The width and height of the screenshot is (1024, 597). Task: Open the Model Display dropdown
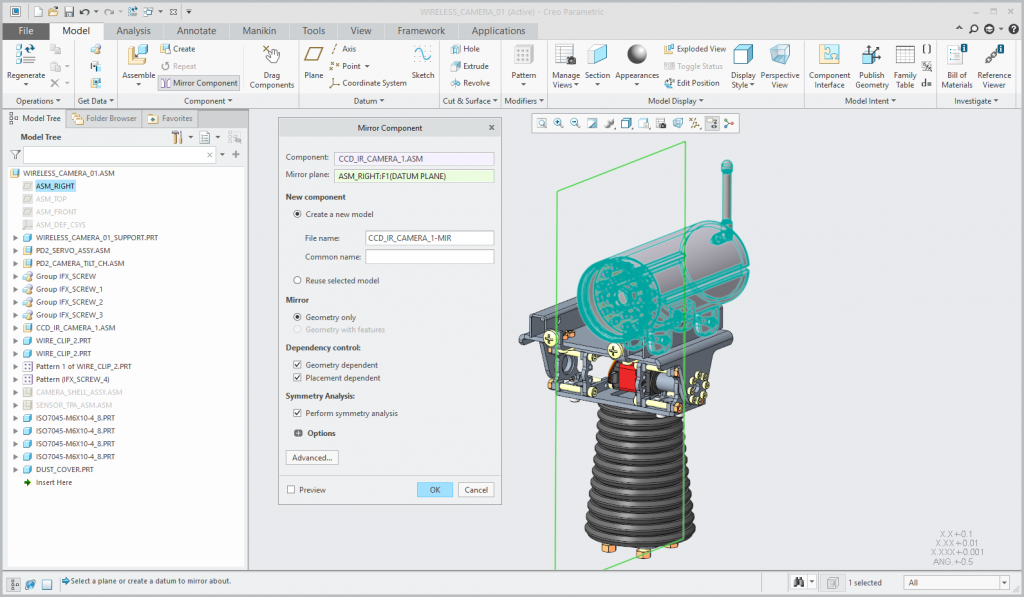[x=675, y=101]
